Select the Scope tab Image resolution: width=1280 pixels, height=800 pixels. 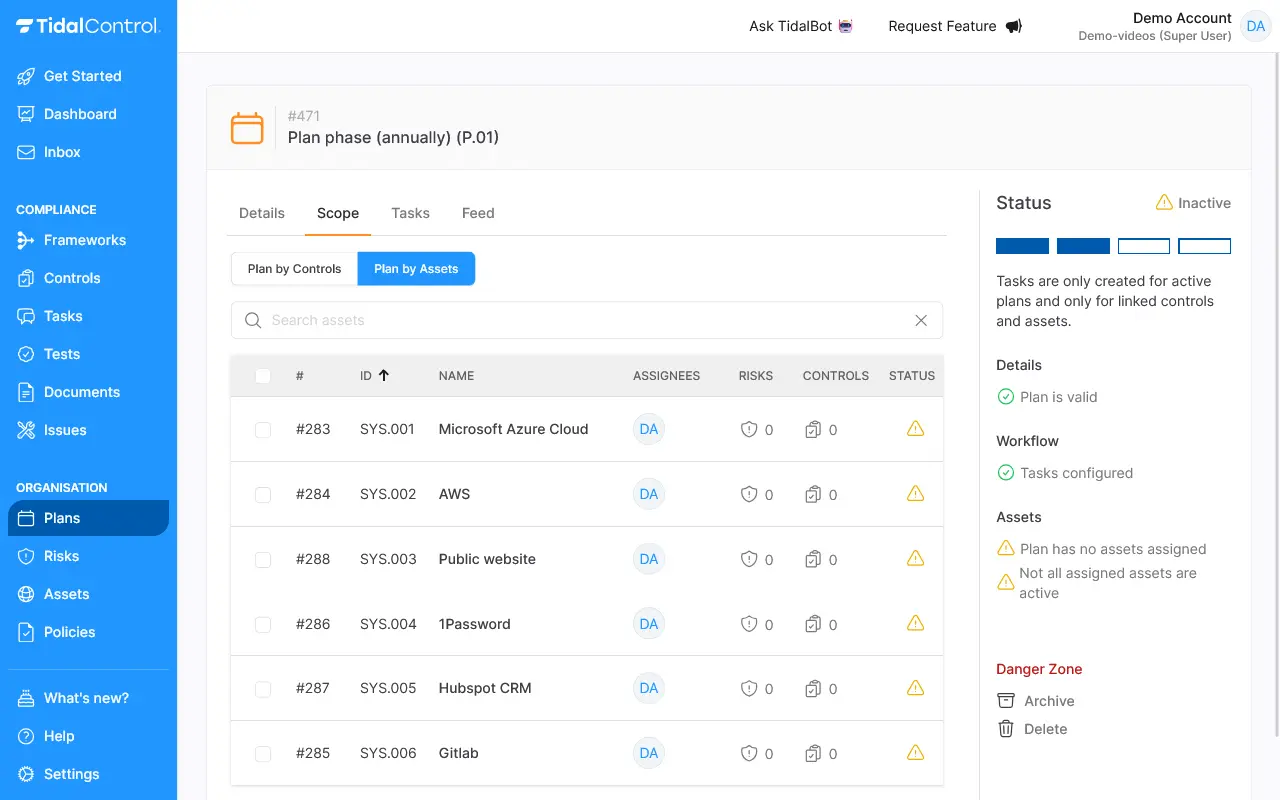pyautogui.click(x=338, y=213)
